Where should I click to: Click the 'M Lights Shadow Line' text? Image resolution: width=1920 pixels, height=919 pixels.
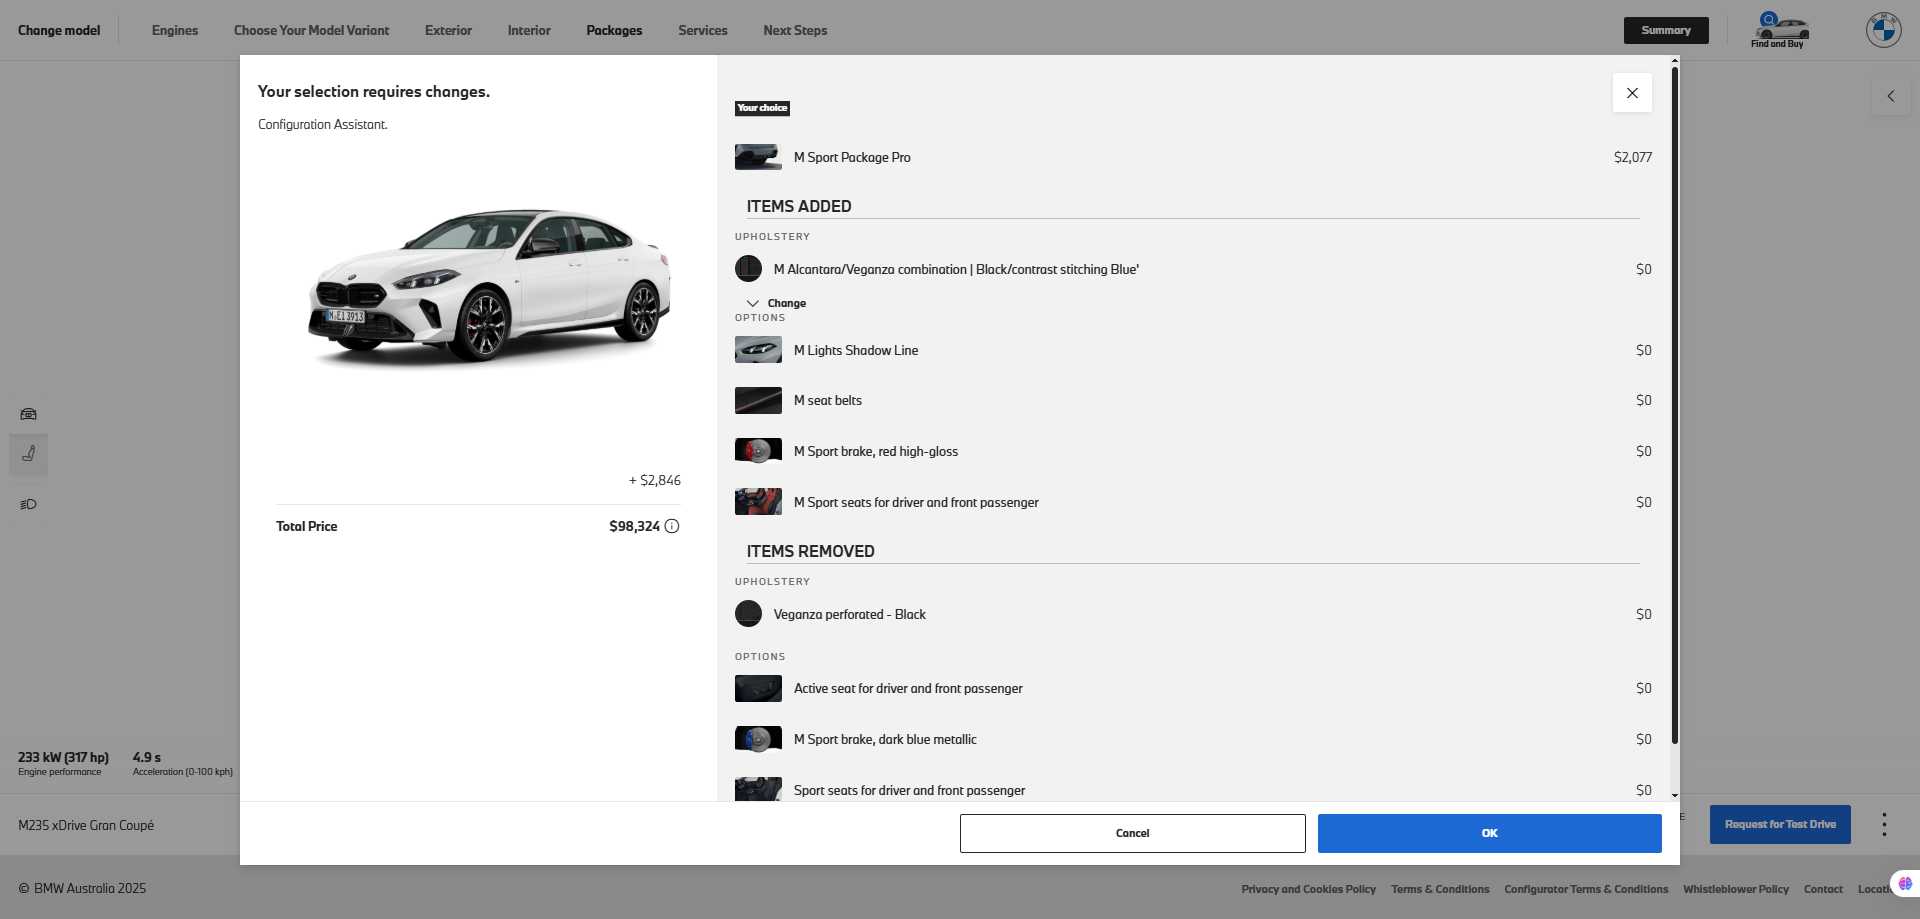coord(856,350)
